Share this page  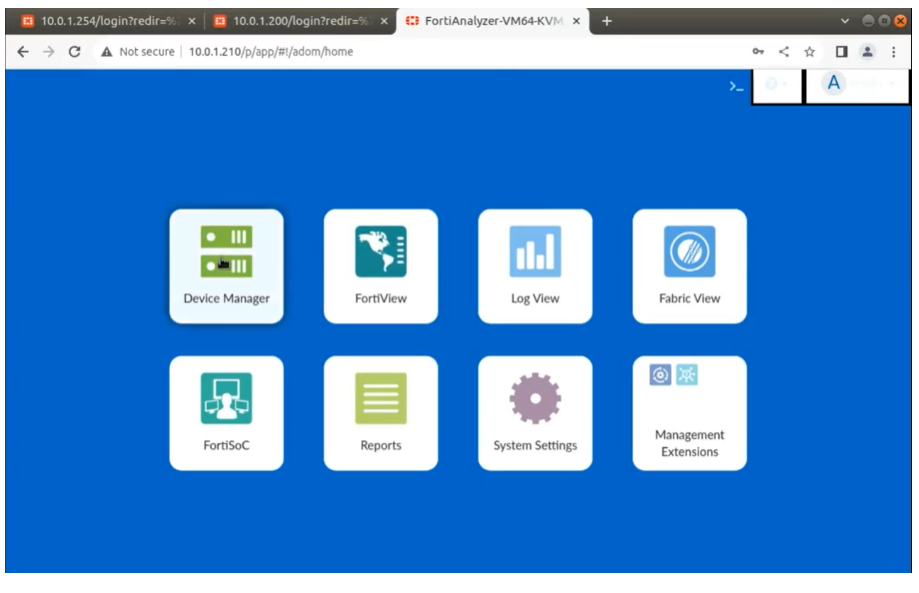pyautogui.click(x=784, y=52)
